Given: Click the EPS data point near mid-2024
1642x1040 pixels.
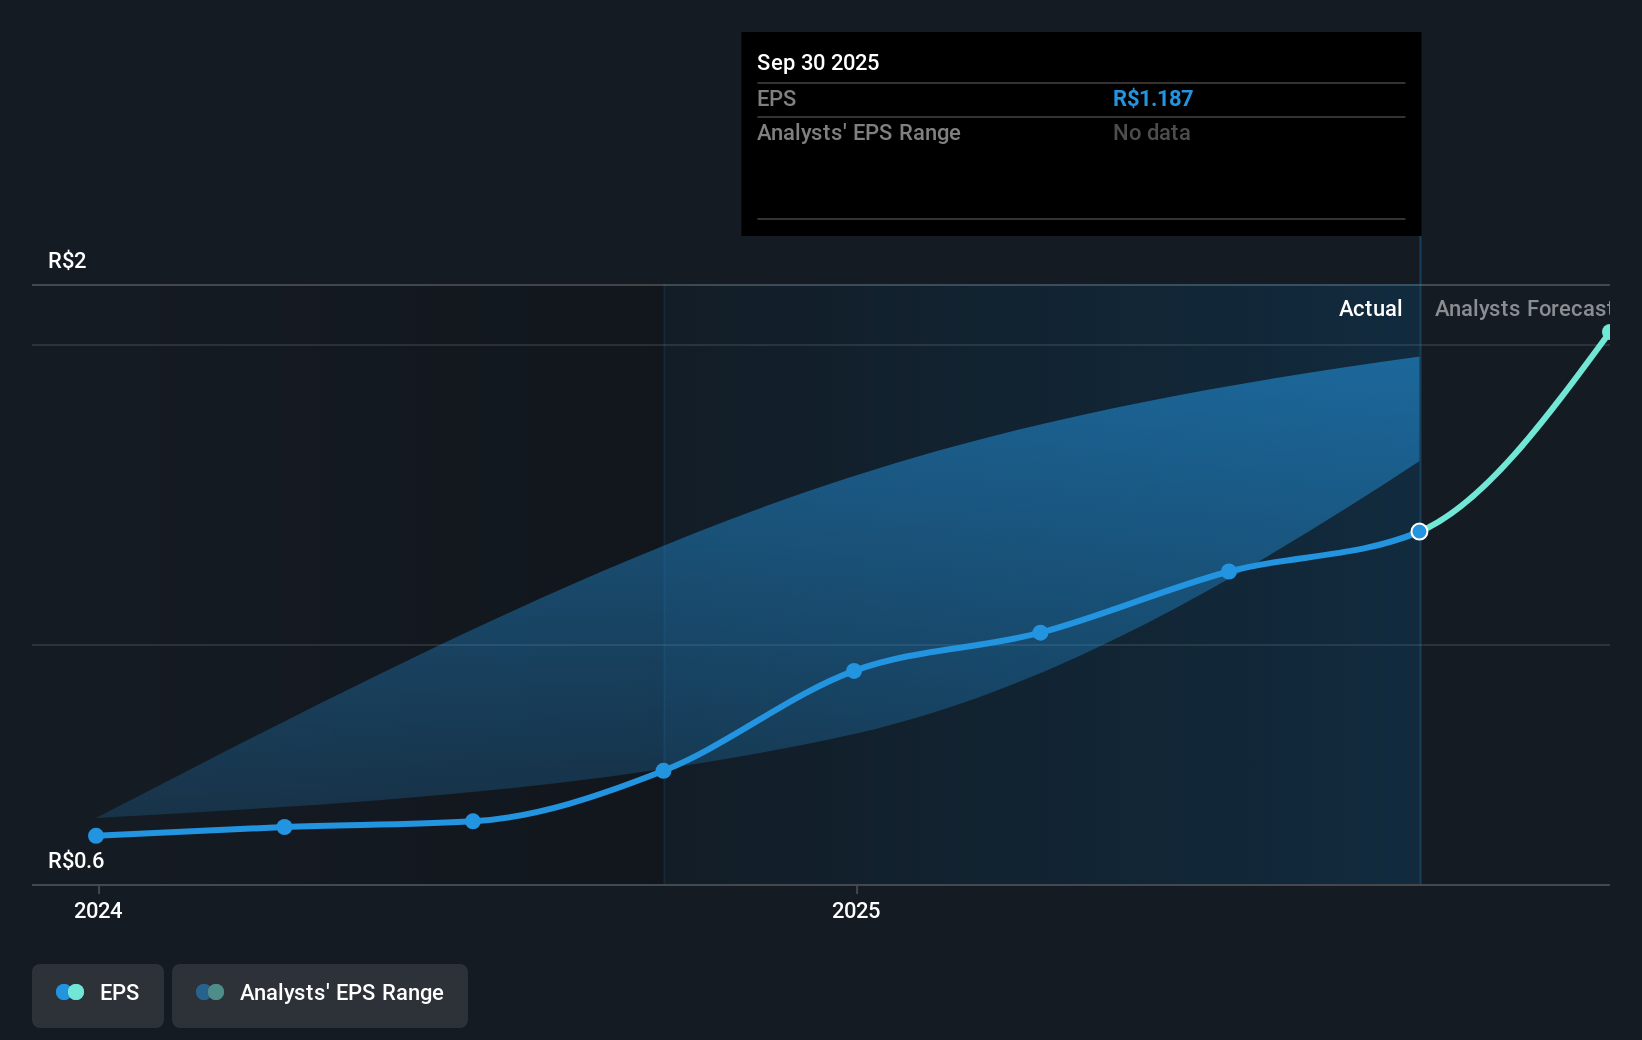Looking at the screenshot, I should [472, 821].
